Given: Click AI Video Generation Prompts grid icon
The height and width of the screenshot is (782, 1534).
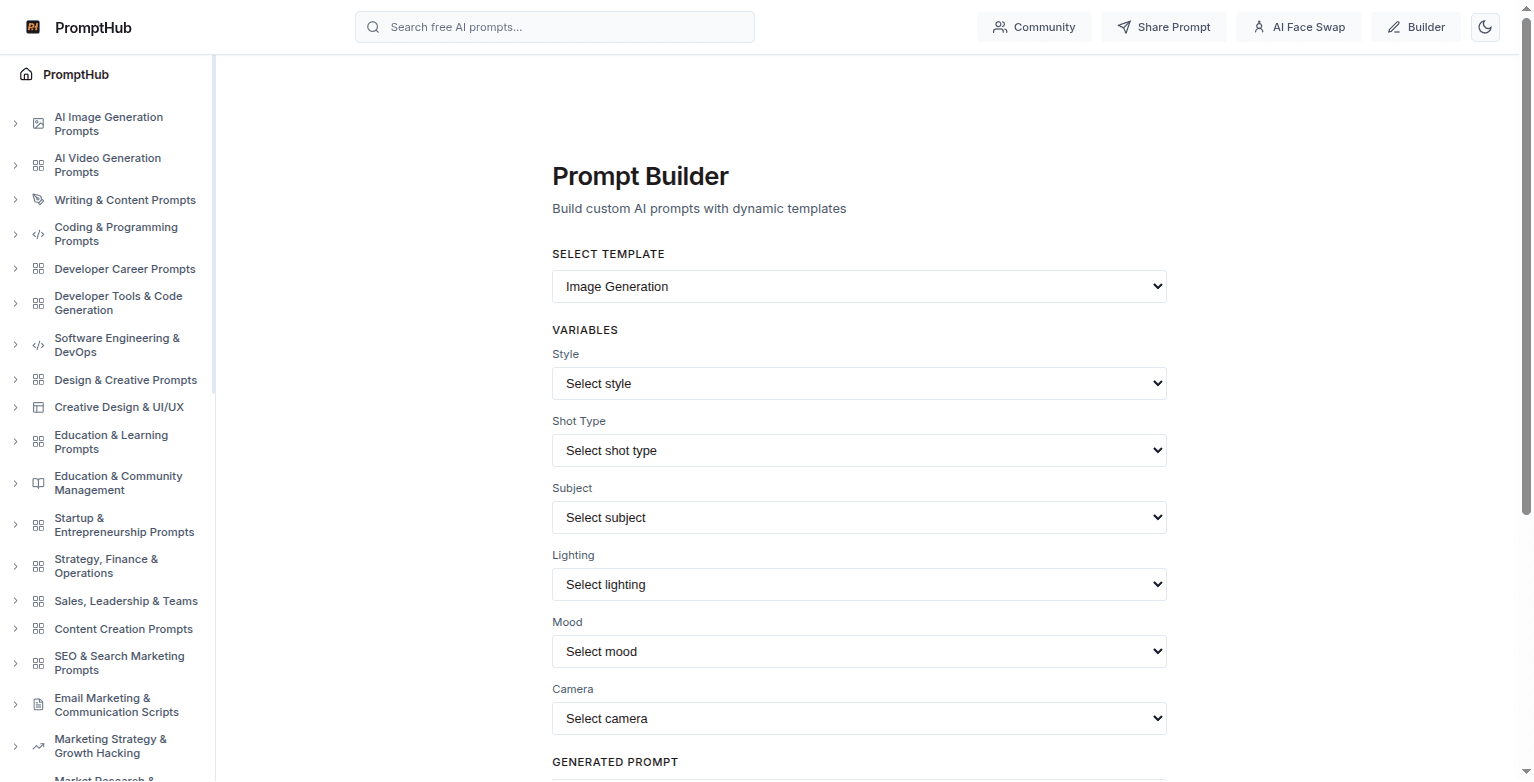Looking at the screenshot, I should (38, 165).
